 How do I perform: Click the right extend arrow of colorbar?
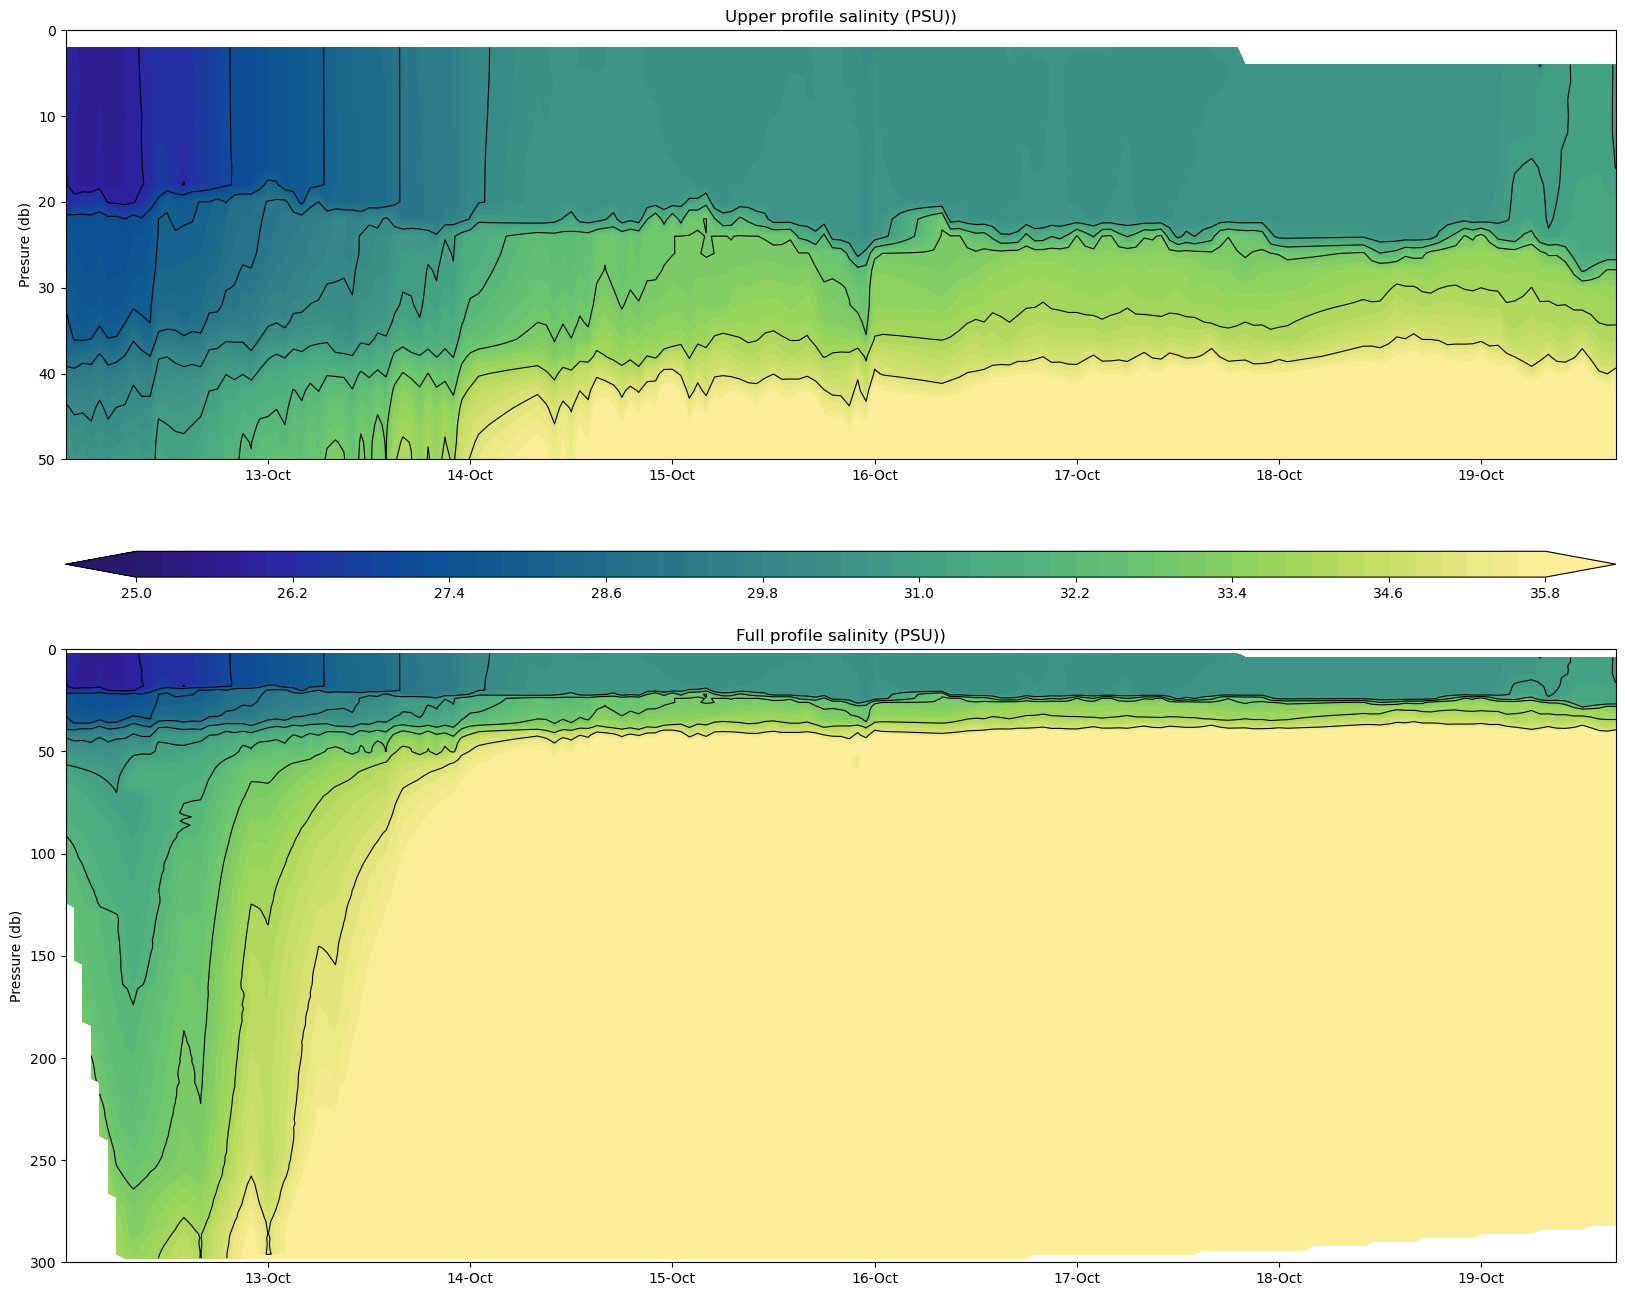1580,564
